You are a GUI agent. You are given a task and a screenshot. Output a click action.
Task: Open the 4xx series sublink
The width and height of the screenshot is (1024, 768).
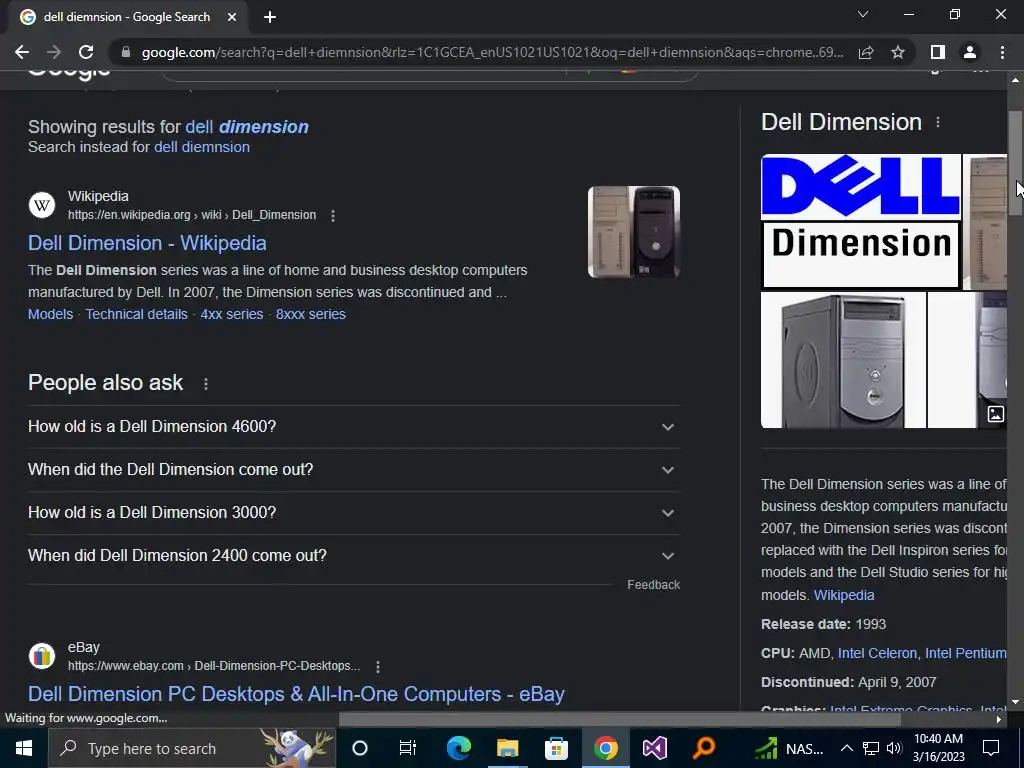[x=232, y=314]
